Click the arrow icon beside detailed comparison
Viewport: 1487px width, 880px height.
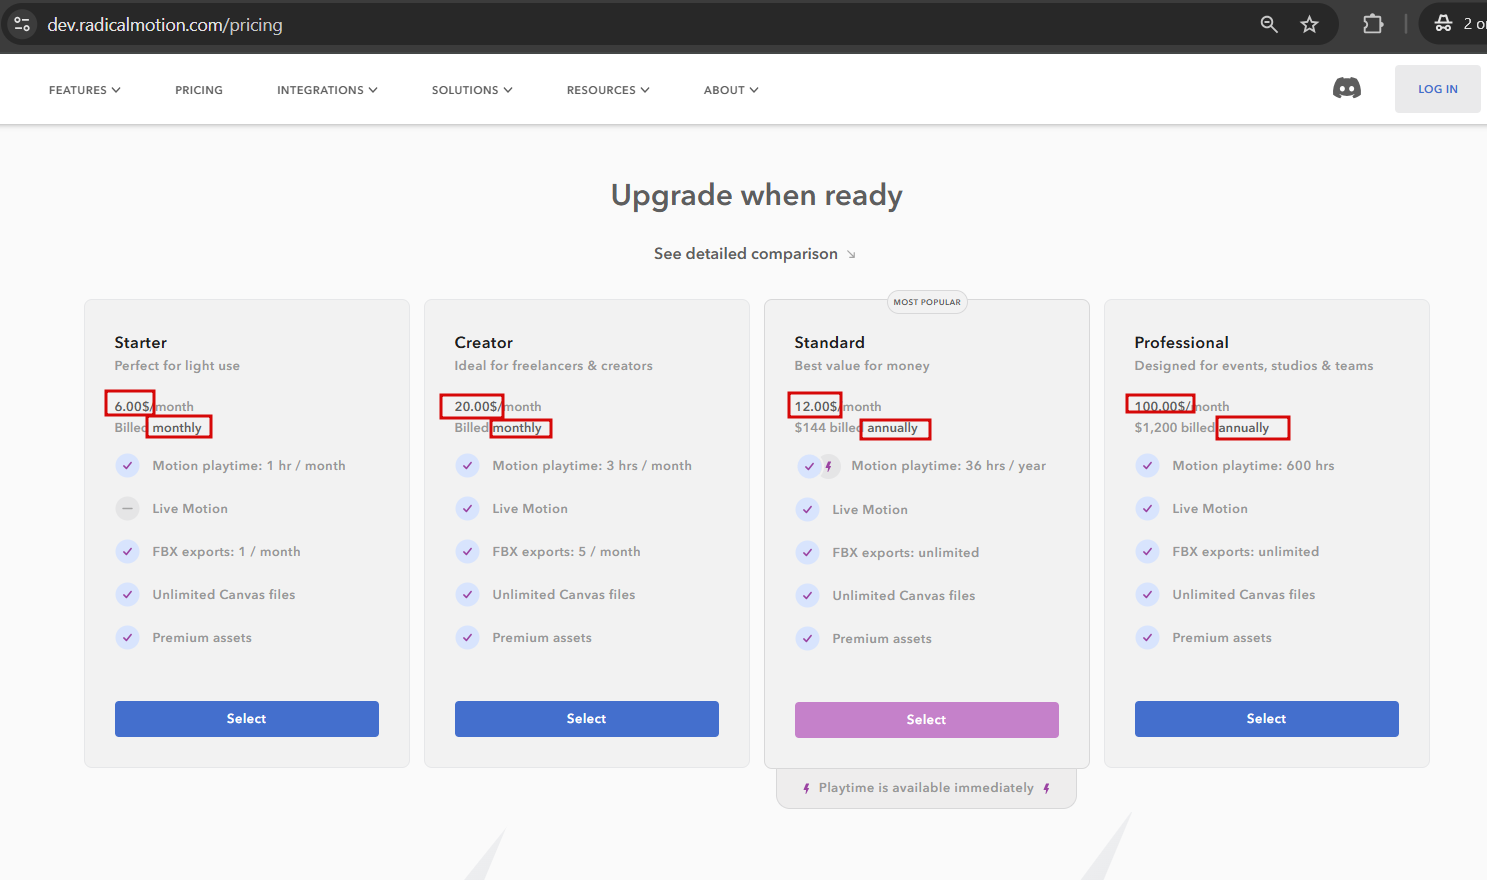point(851,255)
